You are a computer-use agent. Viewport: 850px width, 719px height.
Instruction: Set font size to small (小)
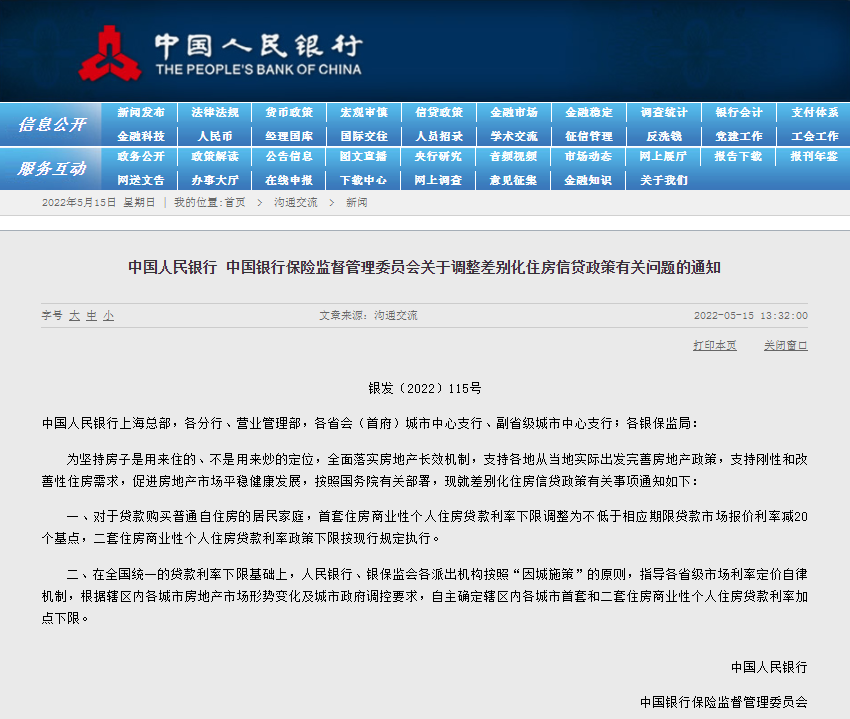[108, 315]
